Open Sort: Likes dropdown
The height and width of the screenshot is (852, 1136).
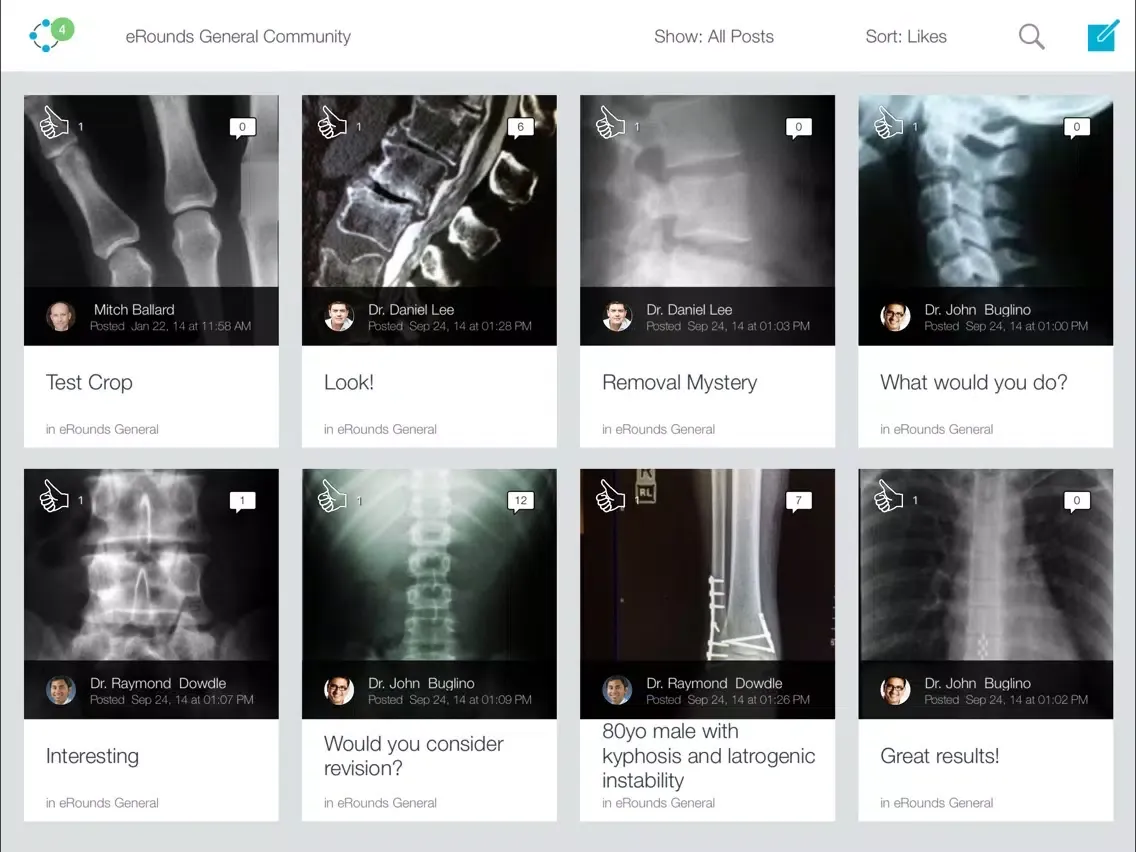tap(905, 37)
